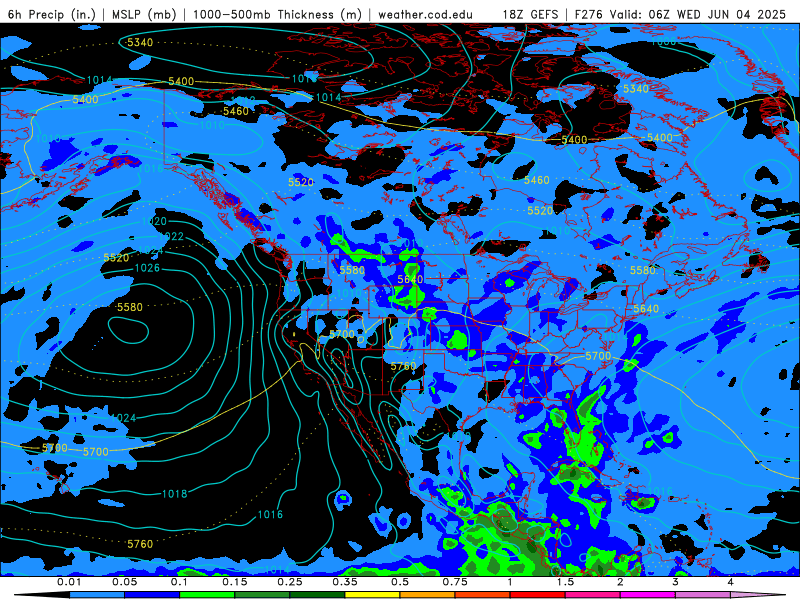
Task: Click the '6h Precip (in.)' title text
Action: coord(52,14)
